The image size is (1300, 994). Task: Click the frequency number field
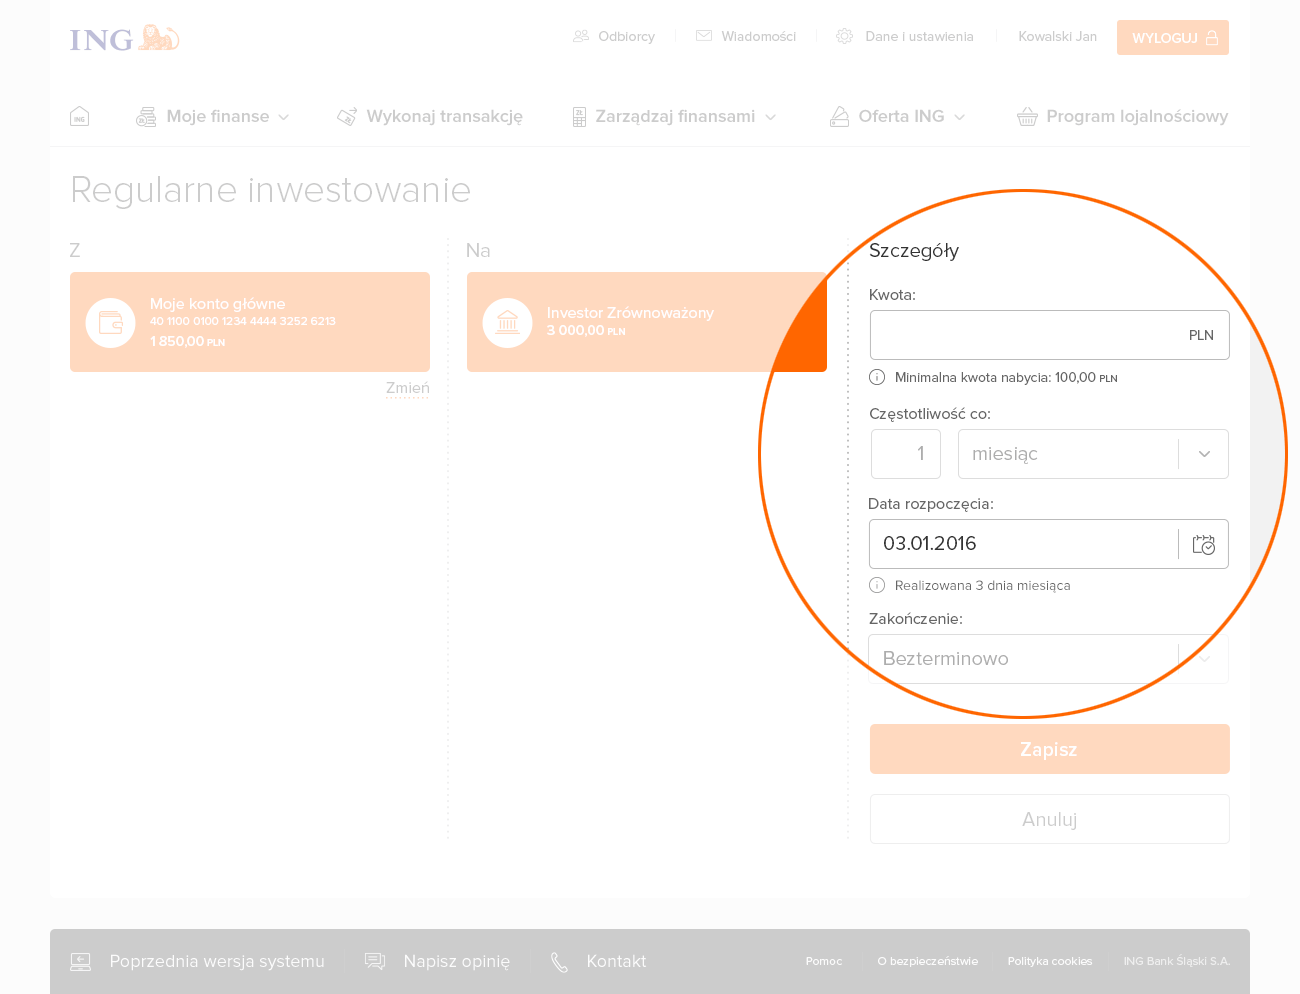(905, 454)
